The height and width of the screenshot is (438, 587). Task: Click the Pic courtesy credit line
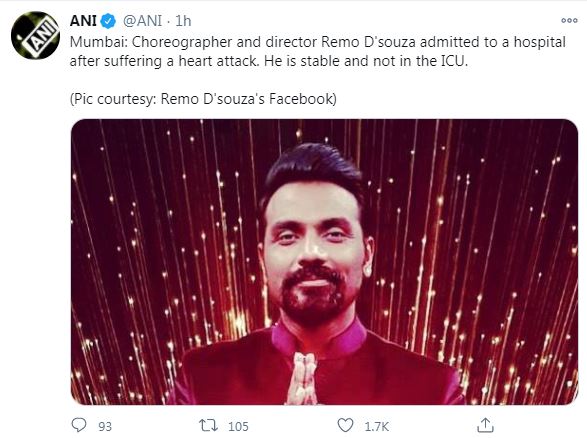point(203,99)
